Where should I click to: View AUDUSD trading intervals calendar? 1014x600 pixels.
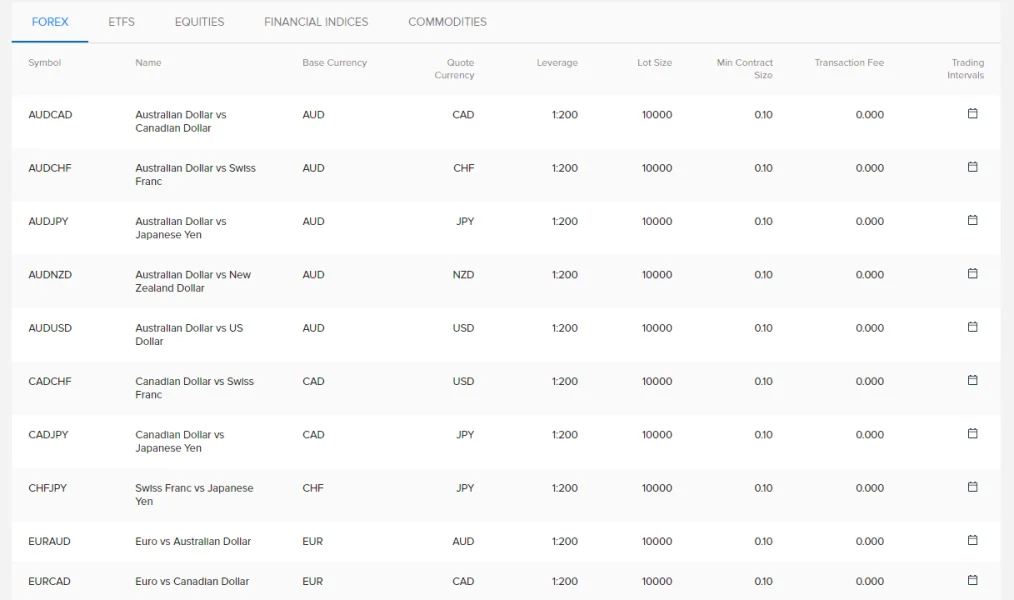tap(972, 327)
